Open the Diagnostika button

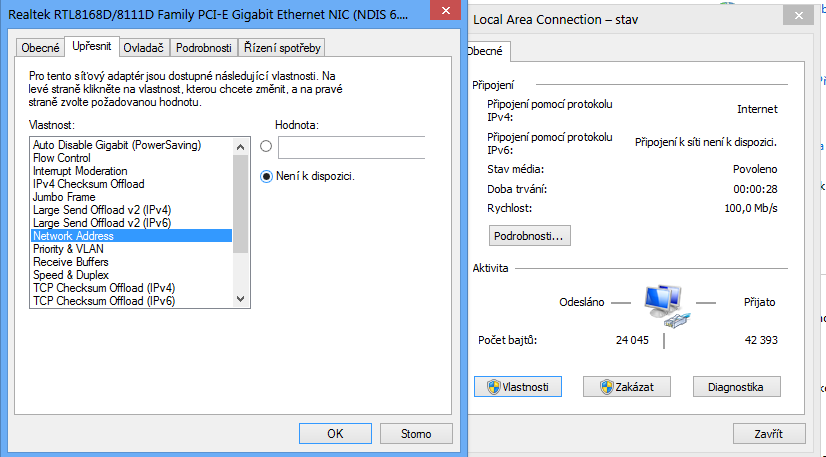tap(735, 387)
